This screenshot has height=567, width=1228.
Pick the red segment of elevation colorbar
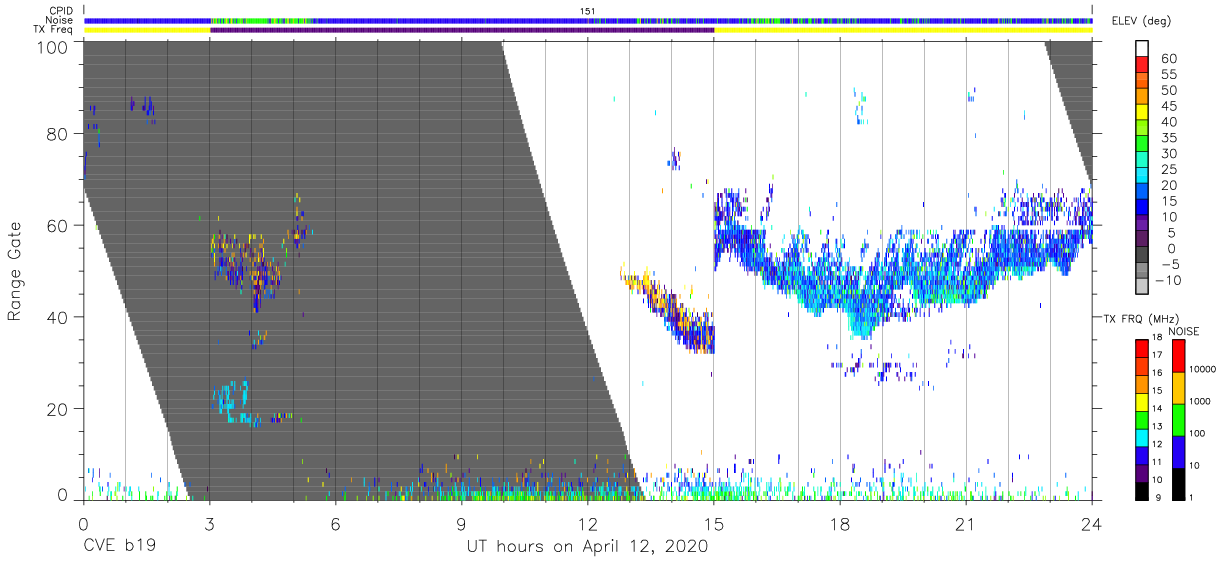tap(1141, 65)
